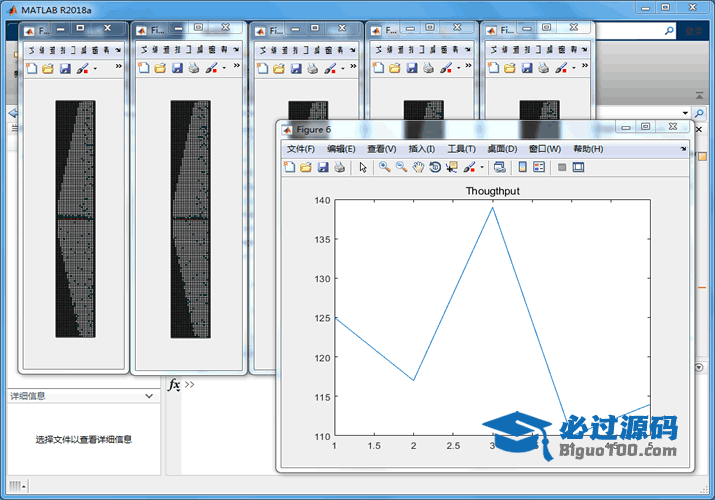The width and height of the screenshot is (715, 500).
Task: Select the Data Cursor tool in Figure 6
Action: [452, 167]
